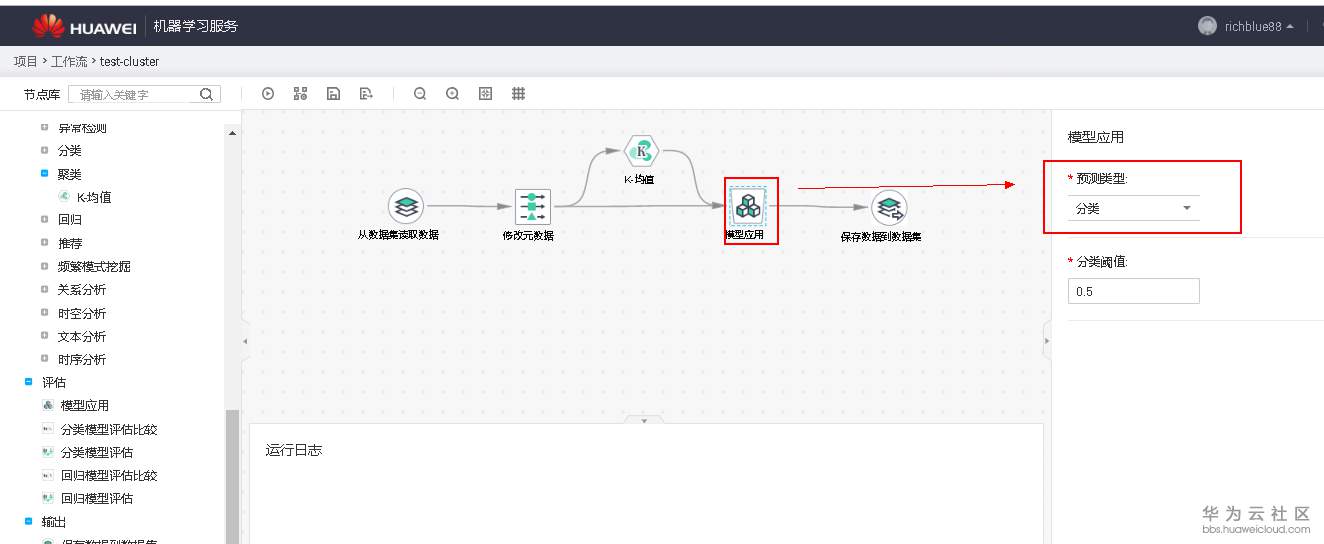Click the 模型应用 icon in node tree
This screenshot has height=544, width=1324.
(47, 406)
